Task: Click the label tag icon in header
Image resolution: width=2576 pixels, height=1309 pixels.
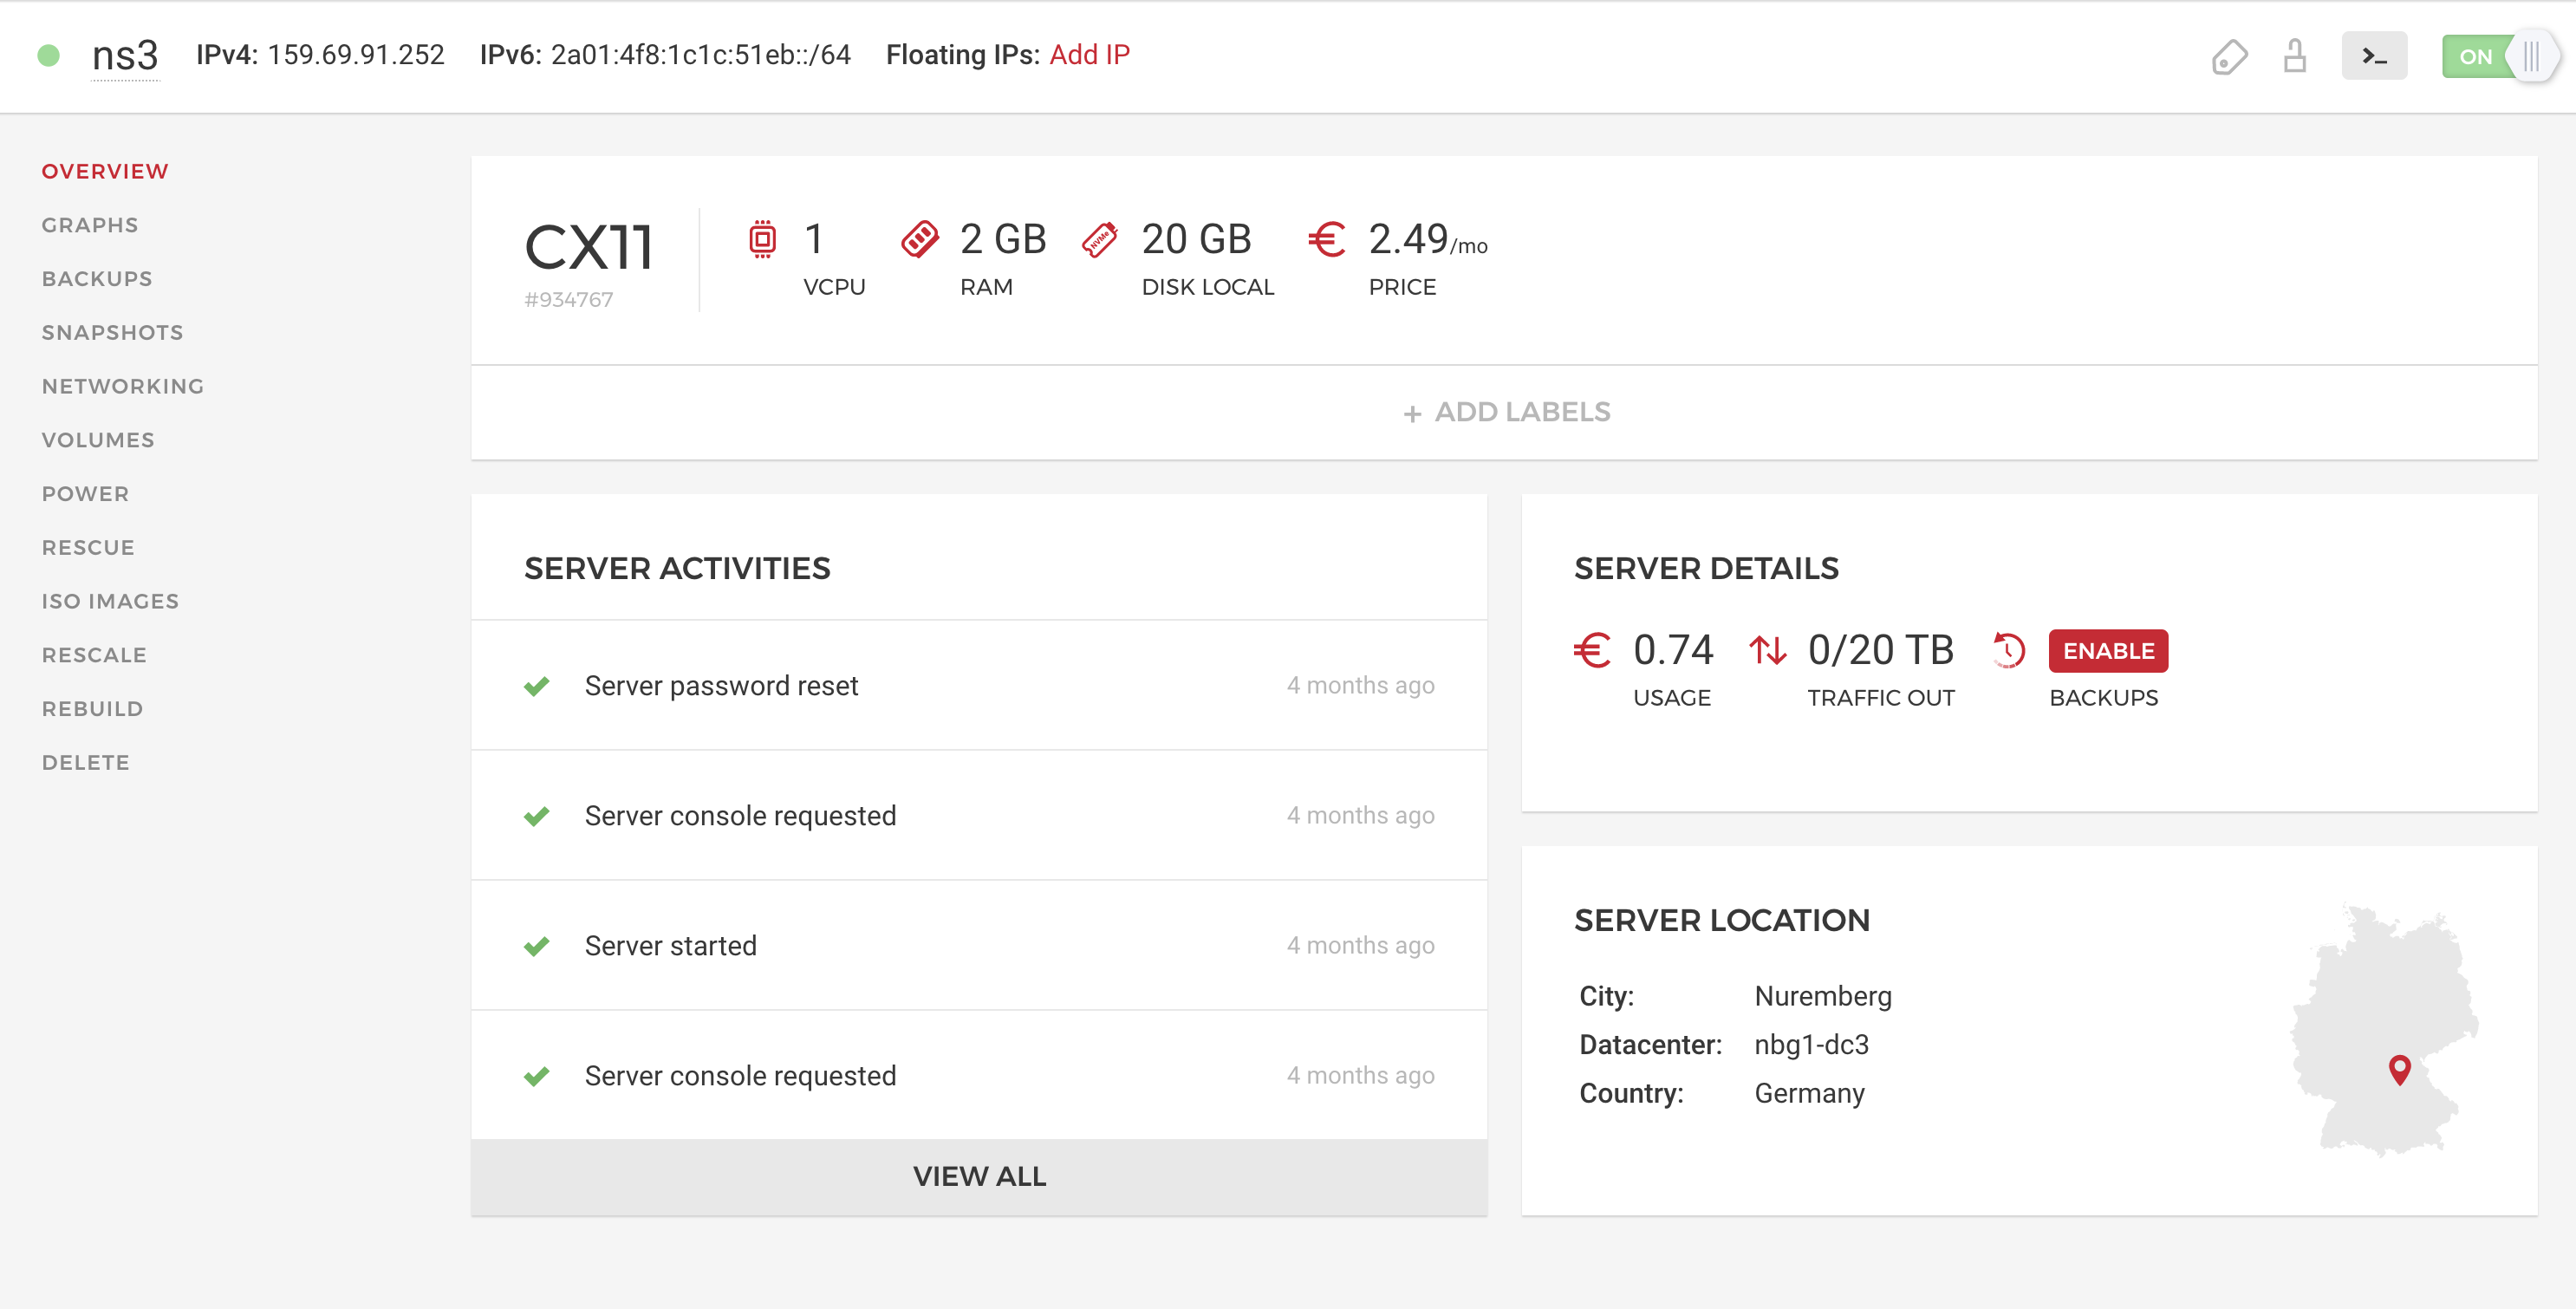Action: [2228, 57]
